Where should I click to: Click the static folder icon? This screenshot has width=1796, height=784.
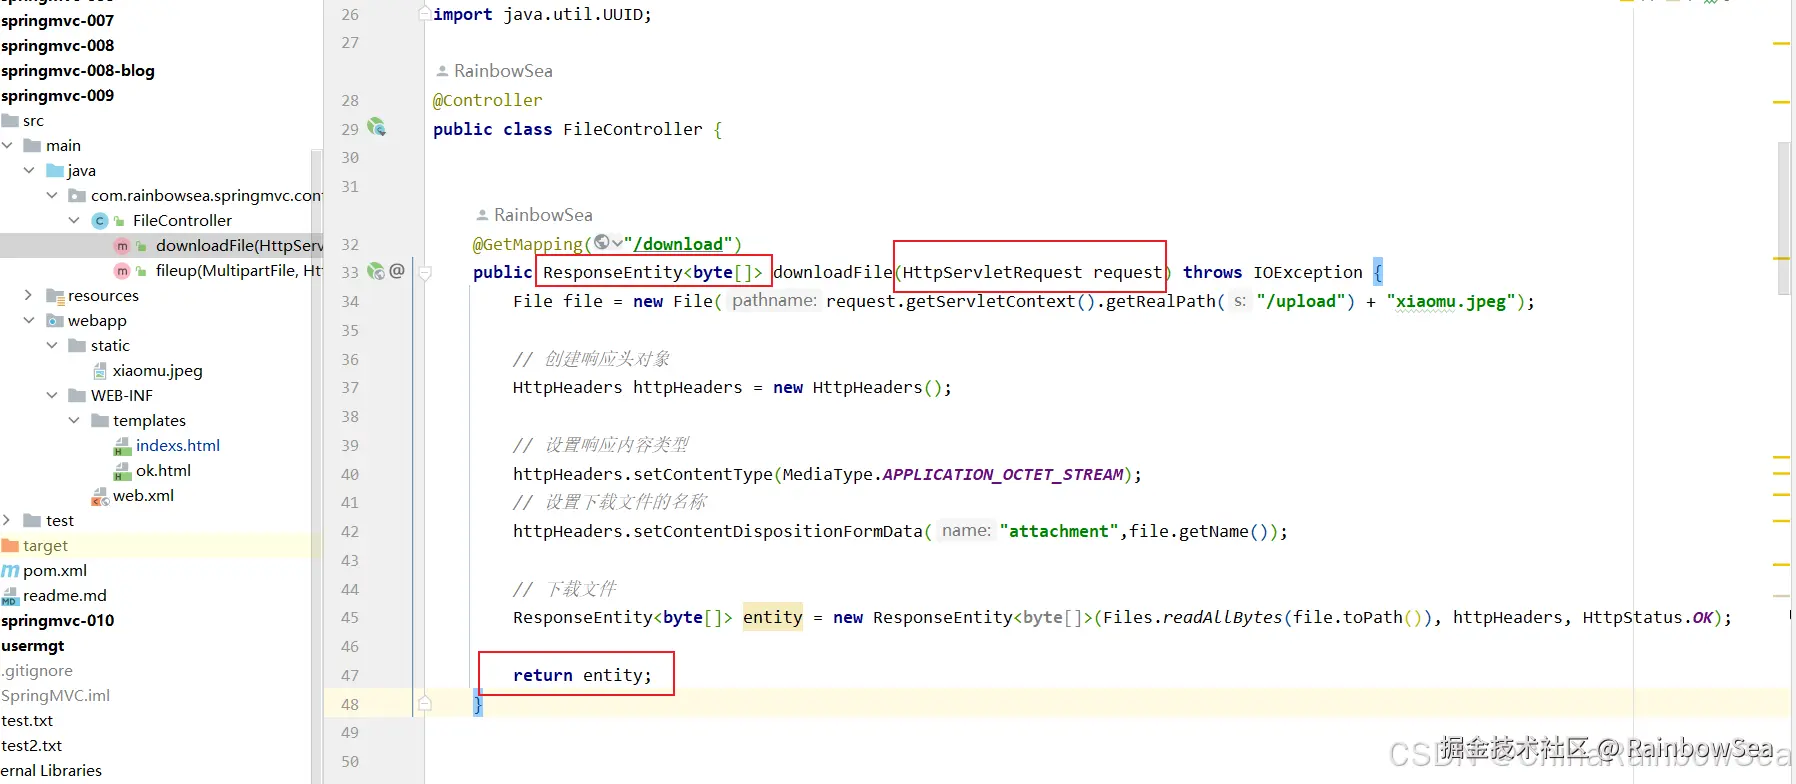77,345
